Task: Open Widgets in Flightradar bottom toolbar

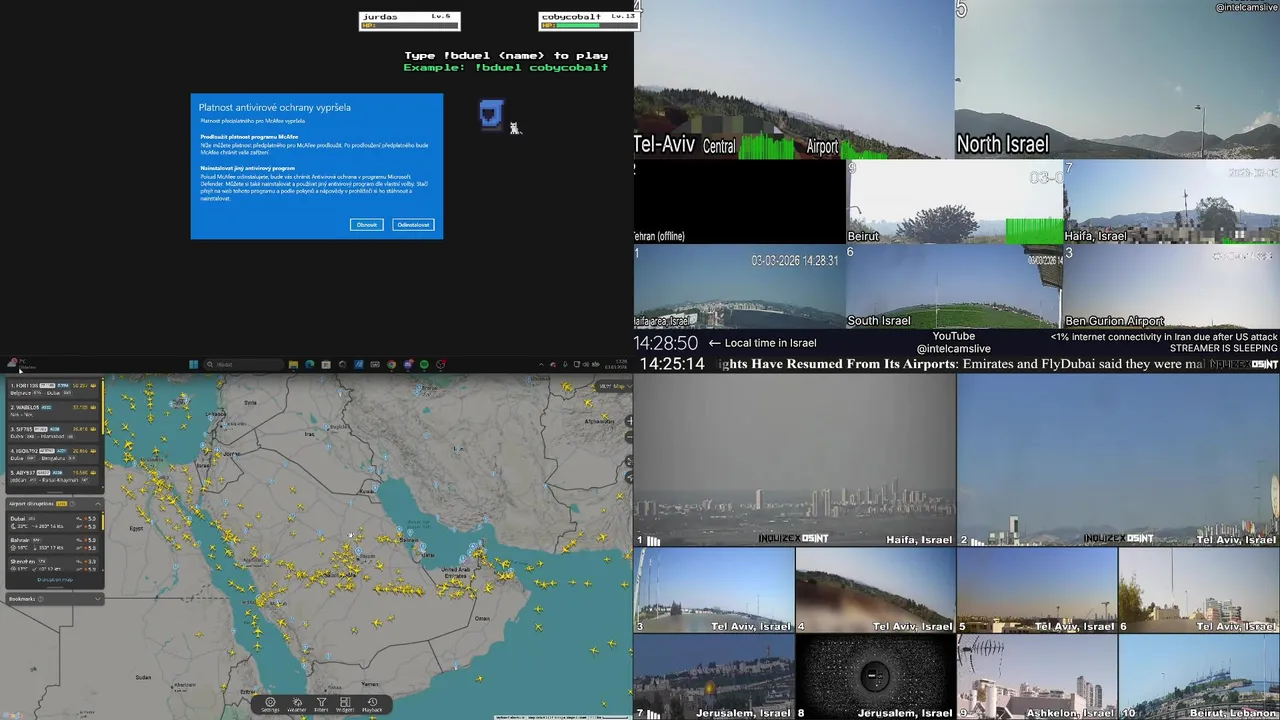Action: (345, 705)
